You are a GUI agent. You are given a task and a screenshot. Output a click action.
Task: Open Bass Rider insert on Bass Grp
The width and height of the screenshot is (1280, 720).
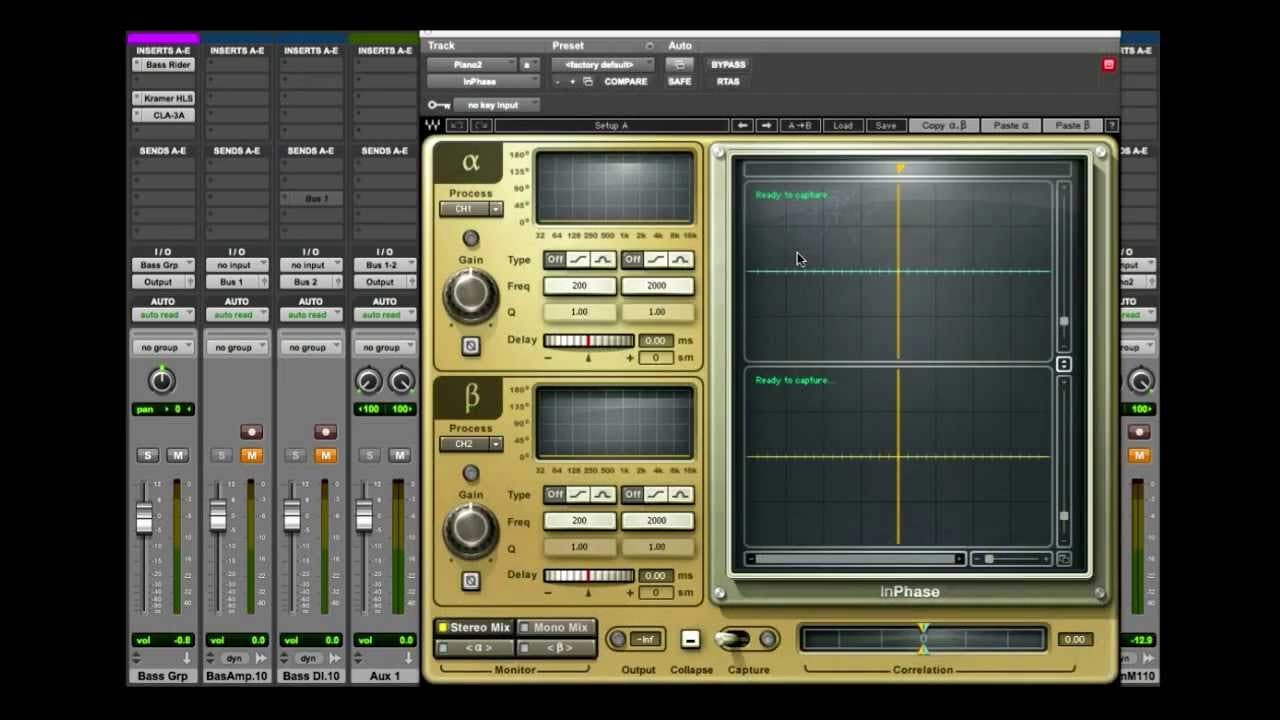pyautogui.click(x=164, y=65)
